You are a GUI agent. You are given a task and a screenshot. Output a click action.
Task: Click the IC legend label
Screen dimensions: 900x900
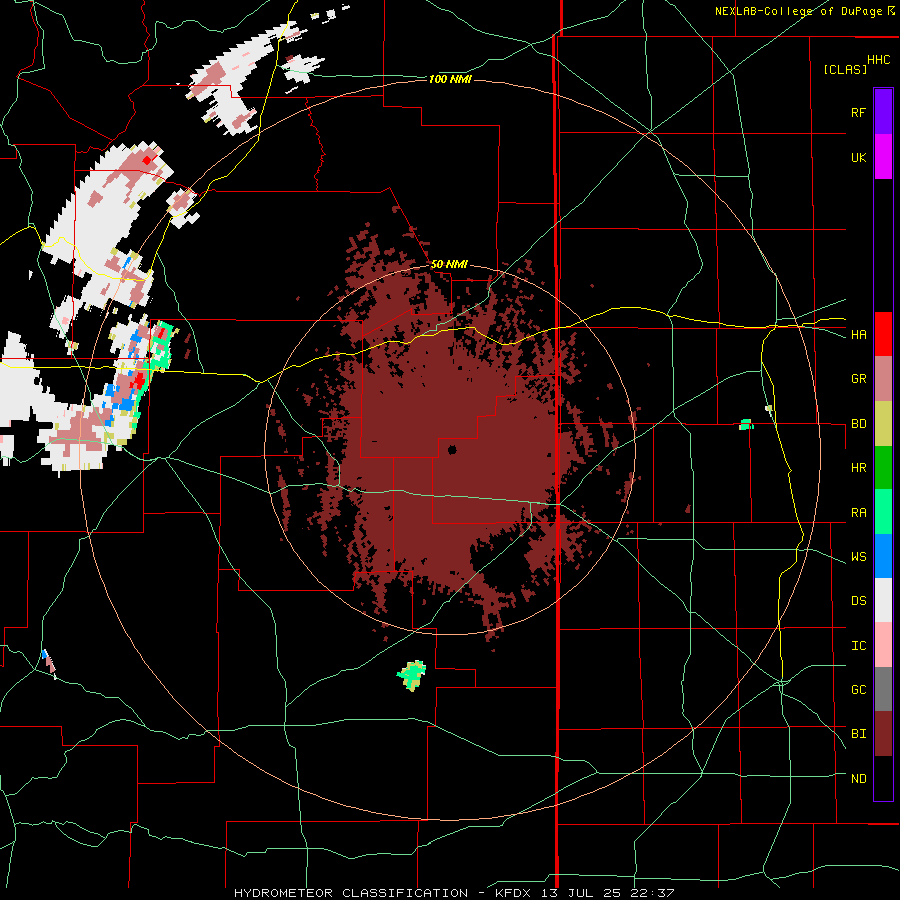[858, 645]
